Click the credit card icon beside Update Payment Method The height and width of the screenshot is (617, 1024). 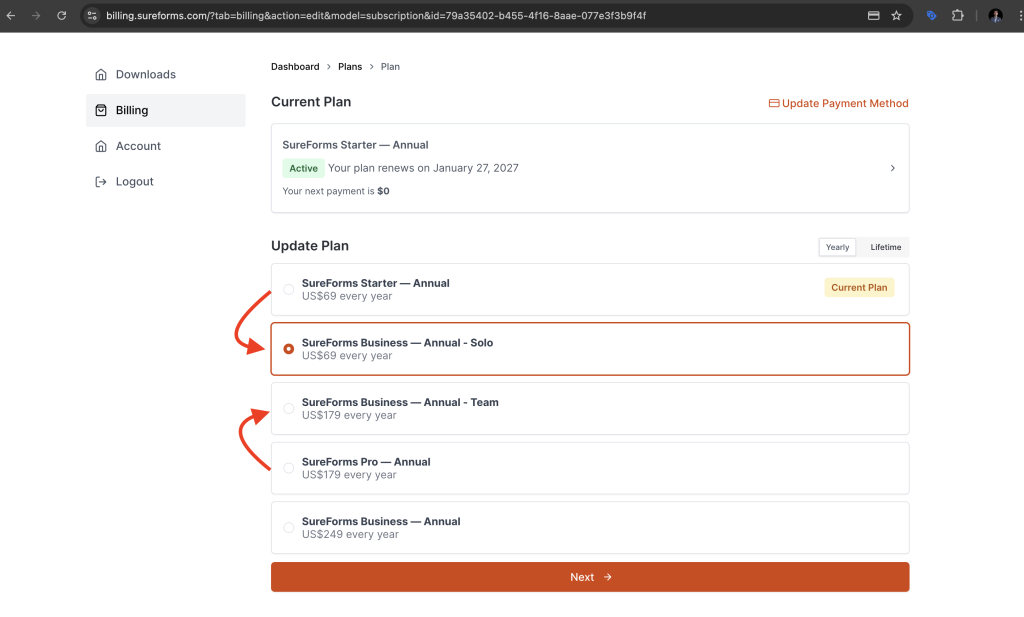click(x=774, y=104)
